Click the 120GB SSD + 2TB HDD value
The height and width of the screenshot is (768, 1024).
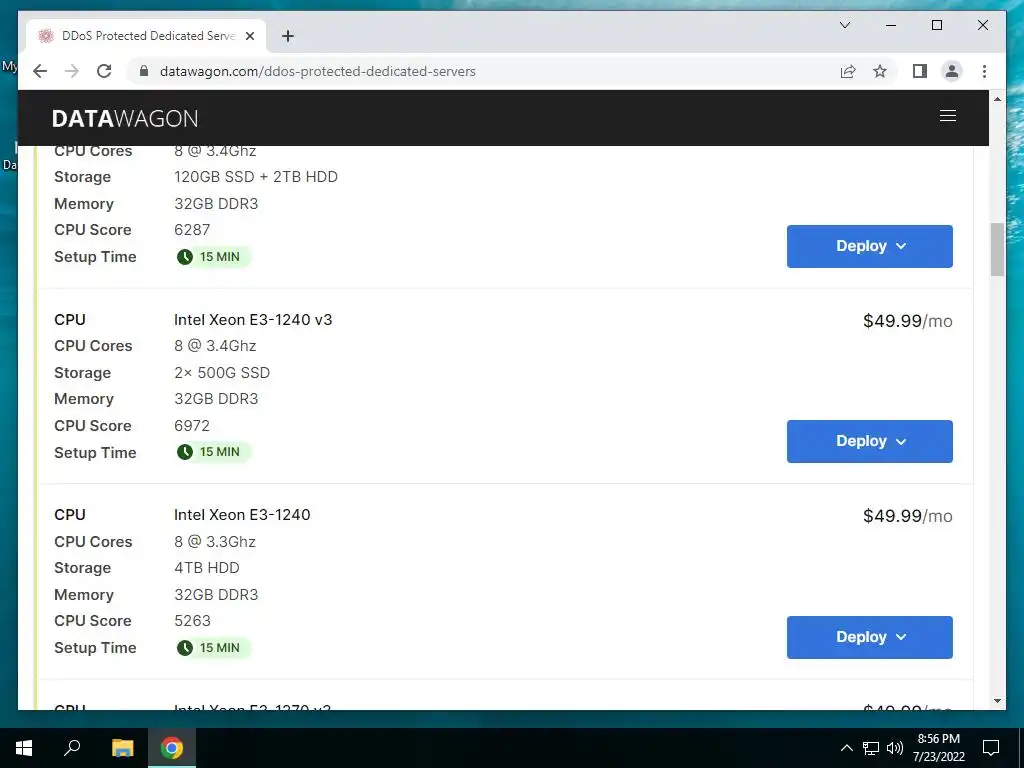pyautogui.click(x=256, y=176)
